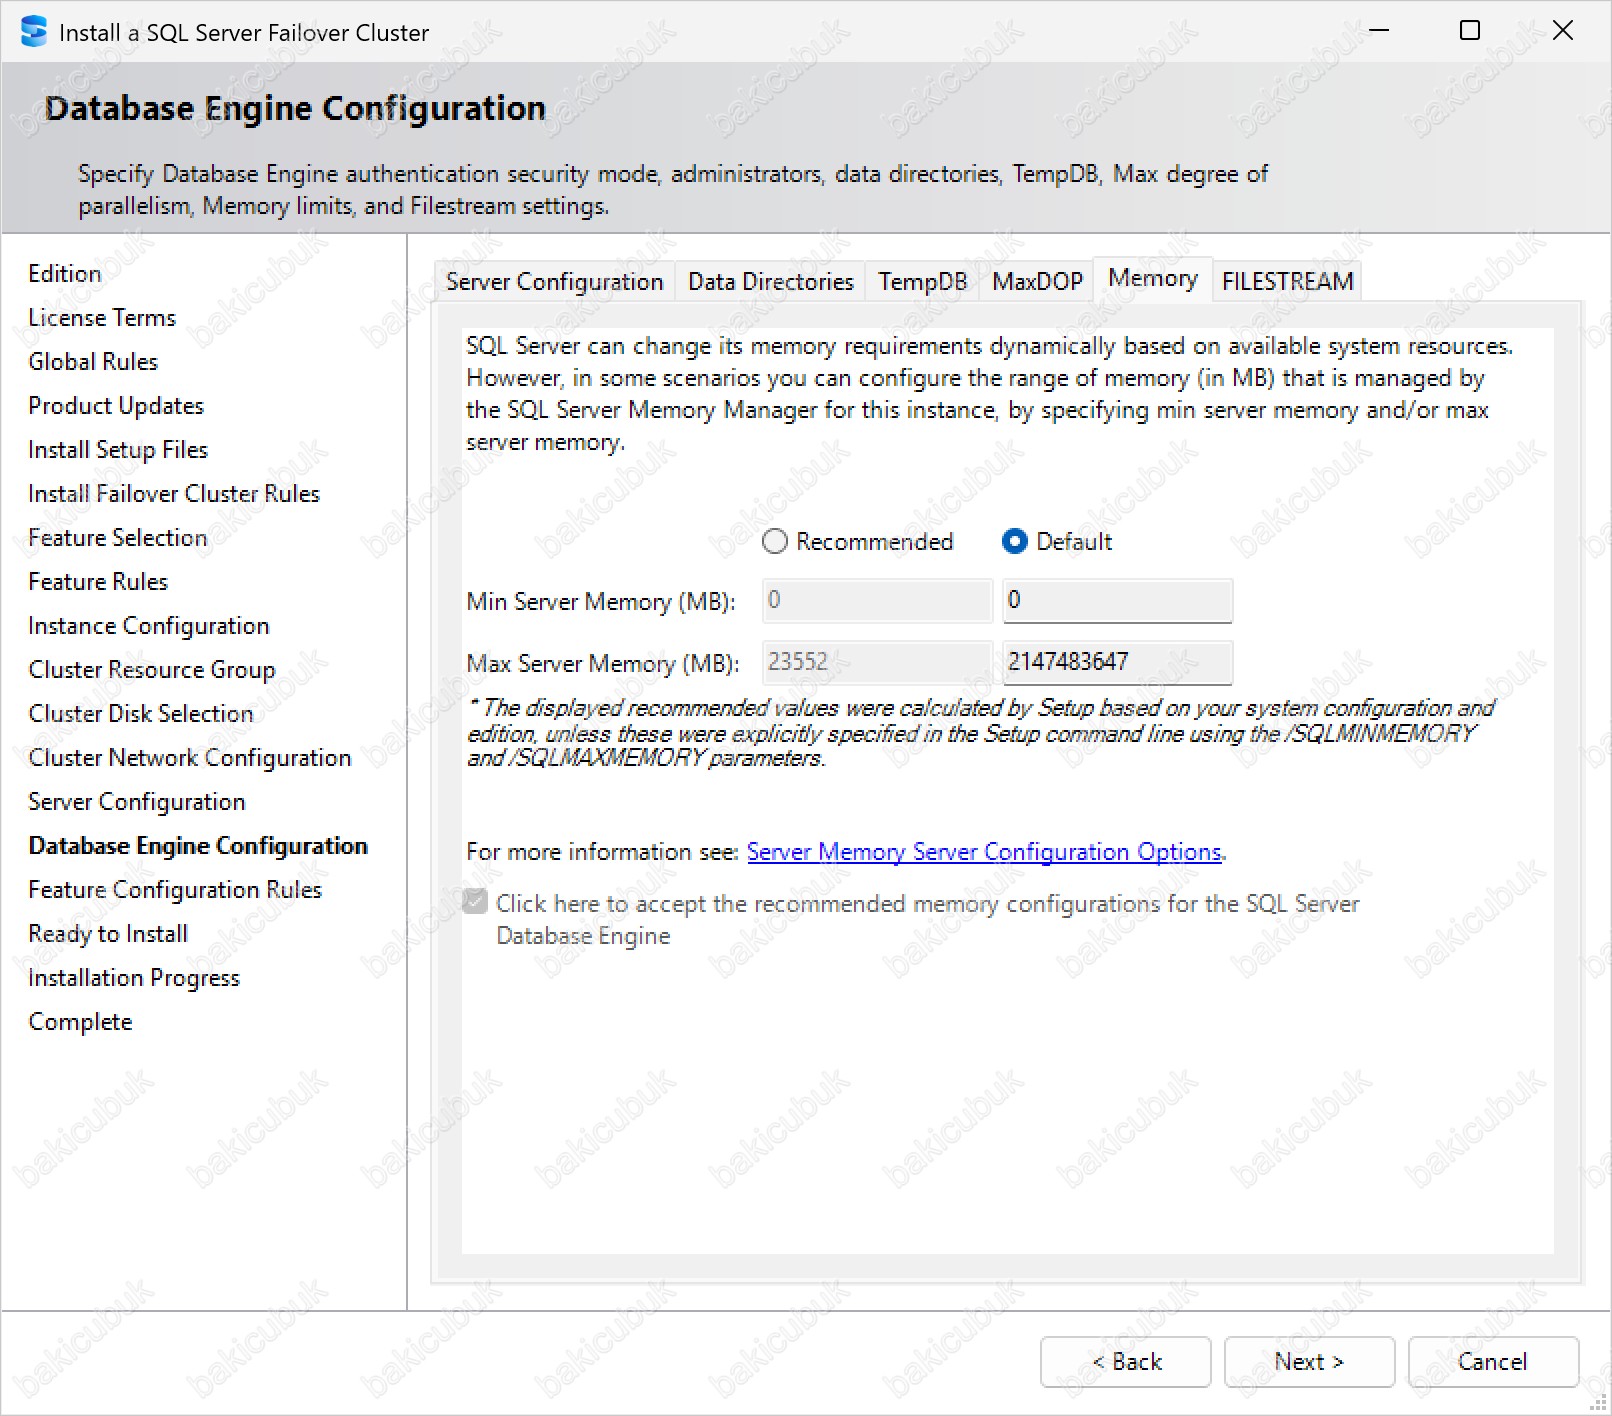Toggle the accept recommended memory configurations checkbox
The width and height of the screenshot is (1612, 1416).
[476, 902]
